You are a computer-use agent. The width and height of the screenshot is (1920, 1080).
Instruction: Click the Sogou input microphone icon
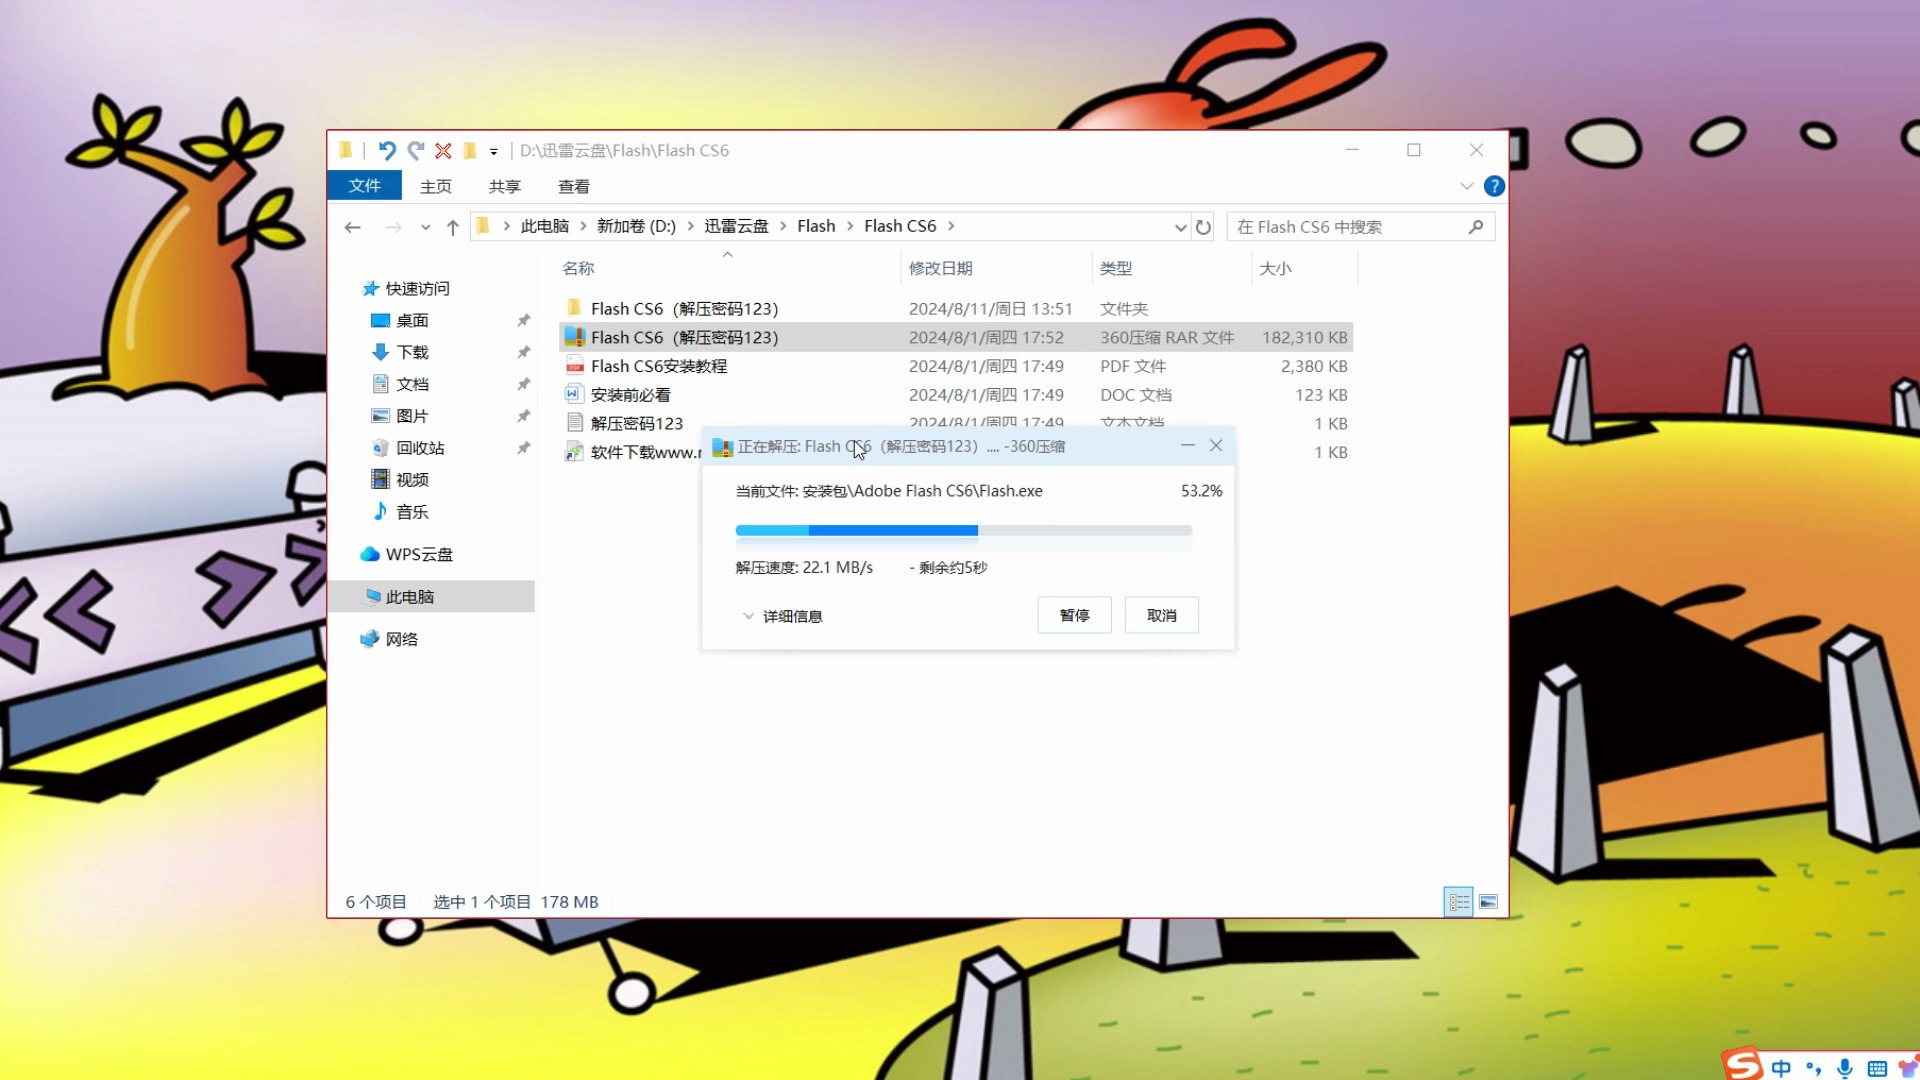coord(1845,1066)
